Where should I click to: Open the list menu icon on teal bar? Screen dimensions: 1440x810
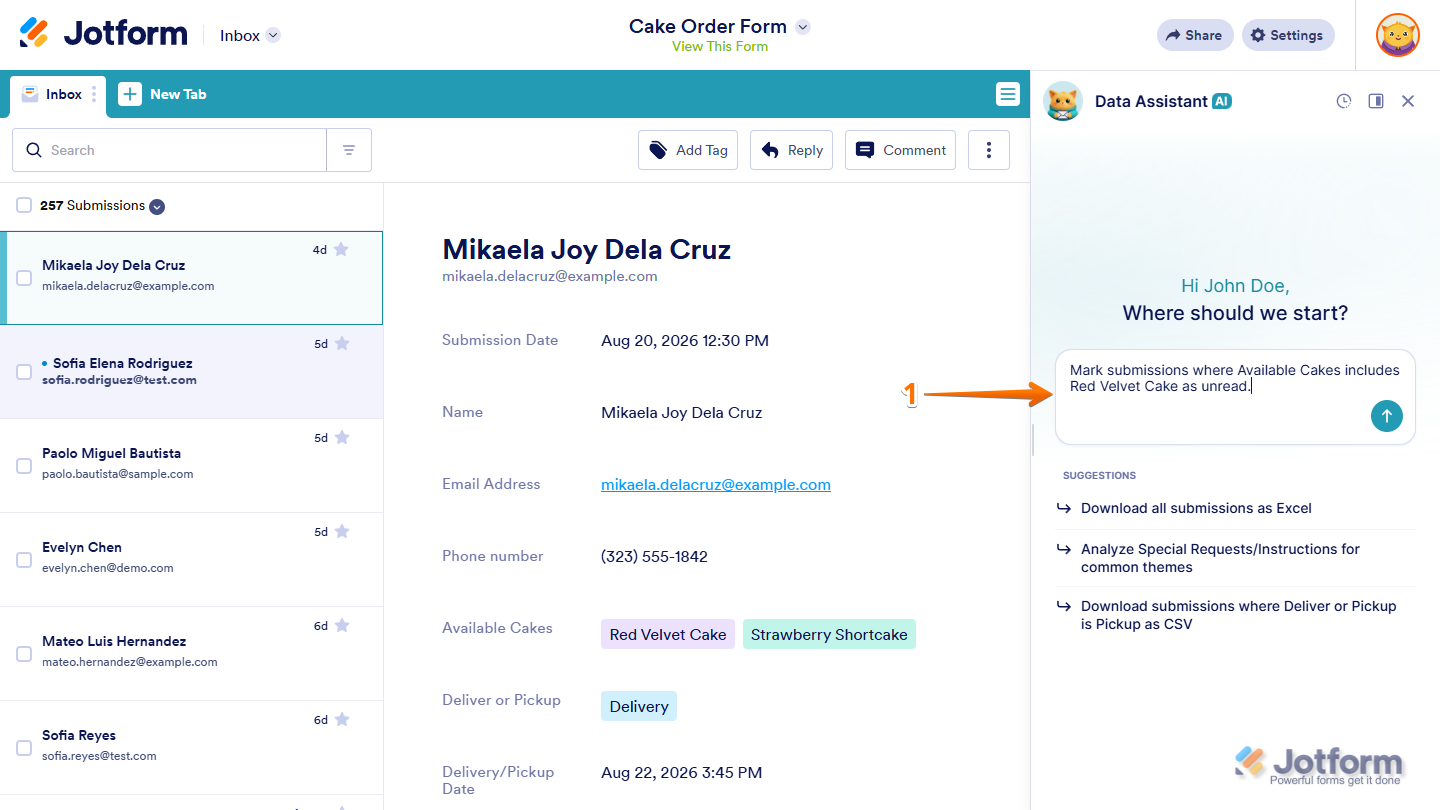point(1007,94)
